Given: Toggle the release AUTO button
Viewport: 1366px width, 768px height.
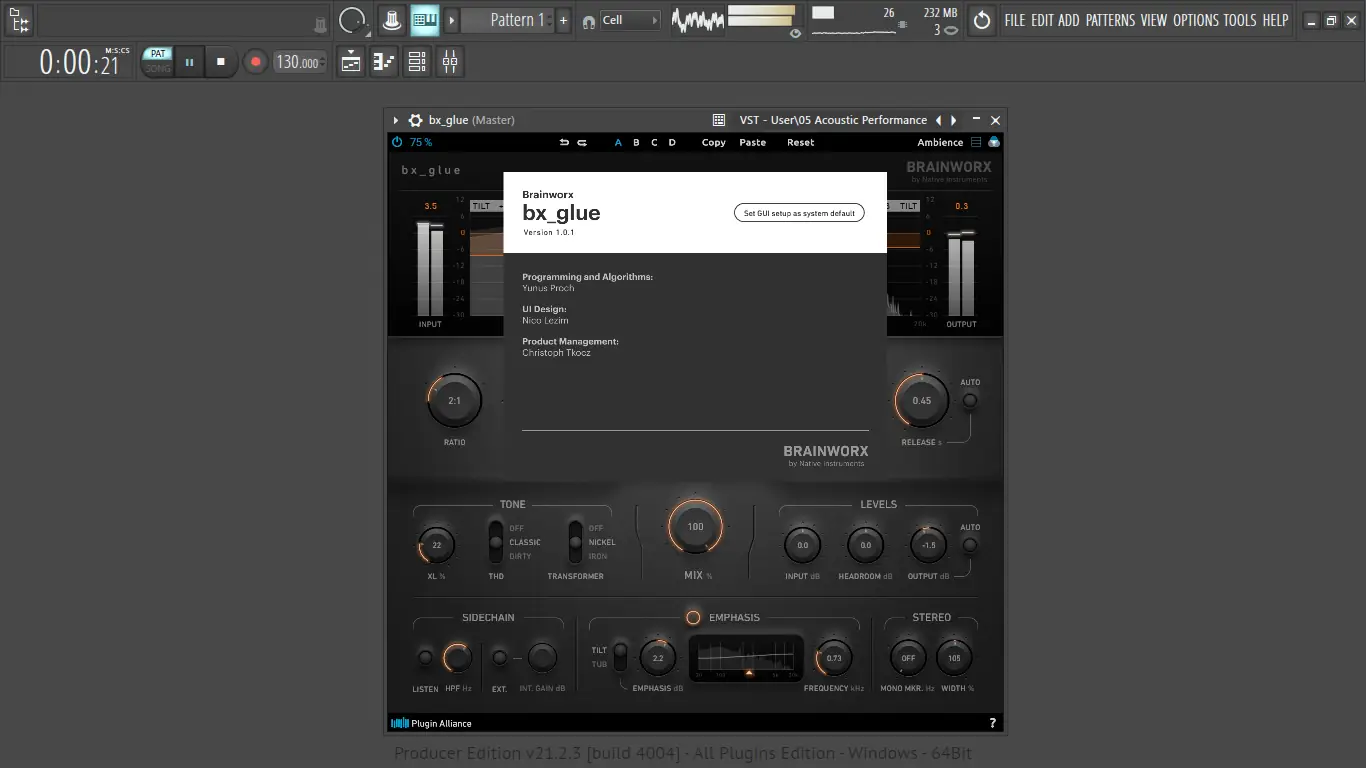Looking at the screenshot, I should coord(969,400).
